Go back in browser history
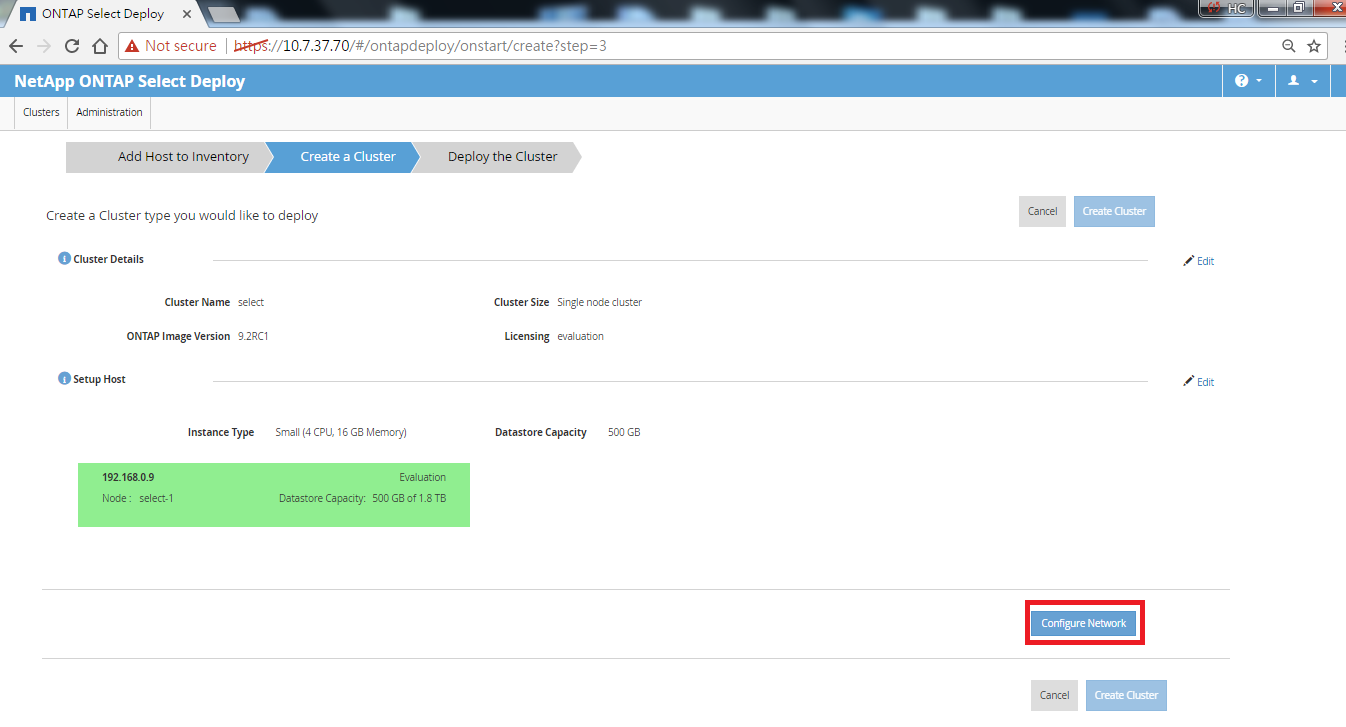This screenshot has width=1346, height=727. pyautogui.click(x=16, y=46)
